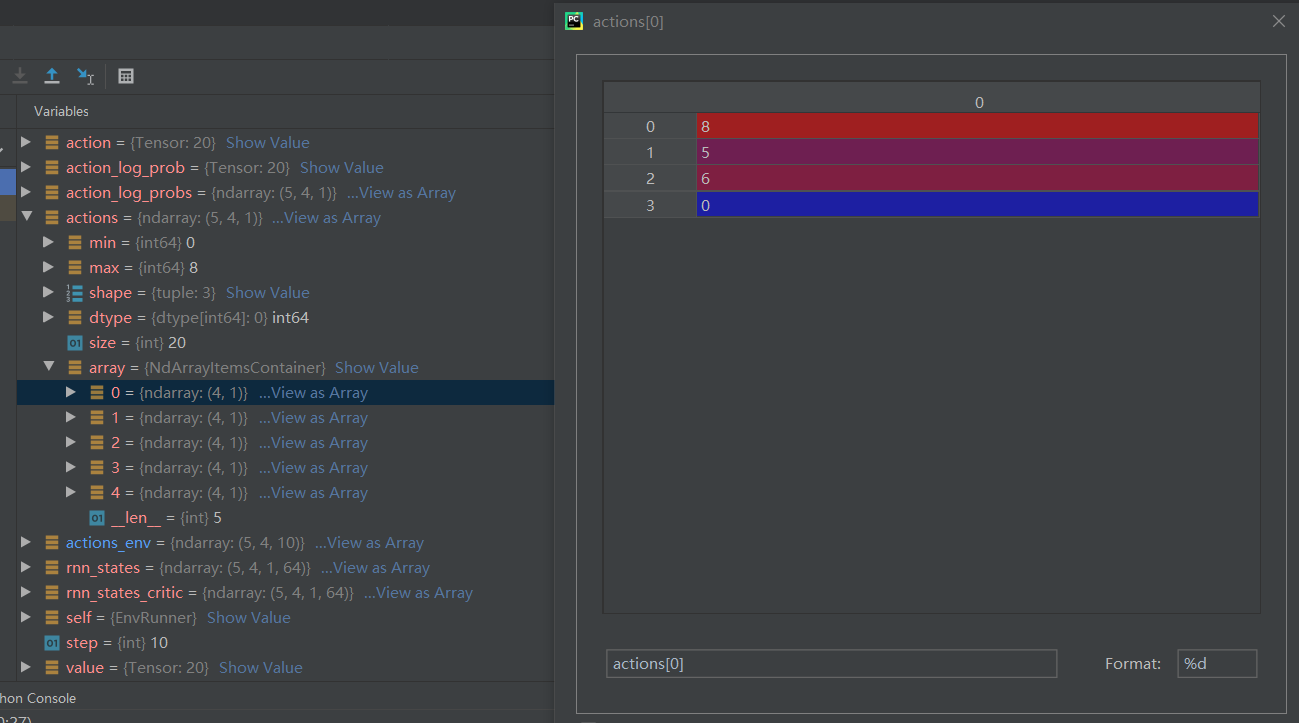Expand array item 0 node
Screen dimensions: 1299x723
[x=70, y=392]
